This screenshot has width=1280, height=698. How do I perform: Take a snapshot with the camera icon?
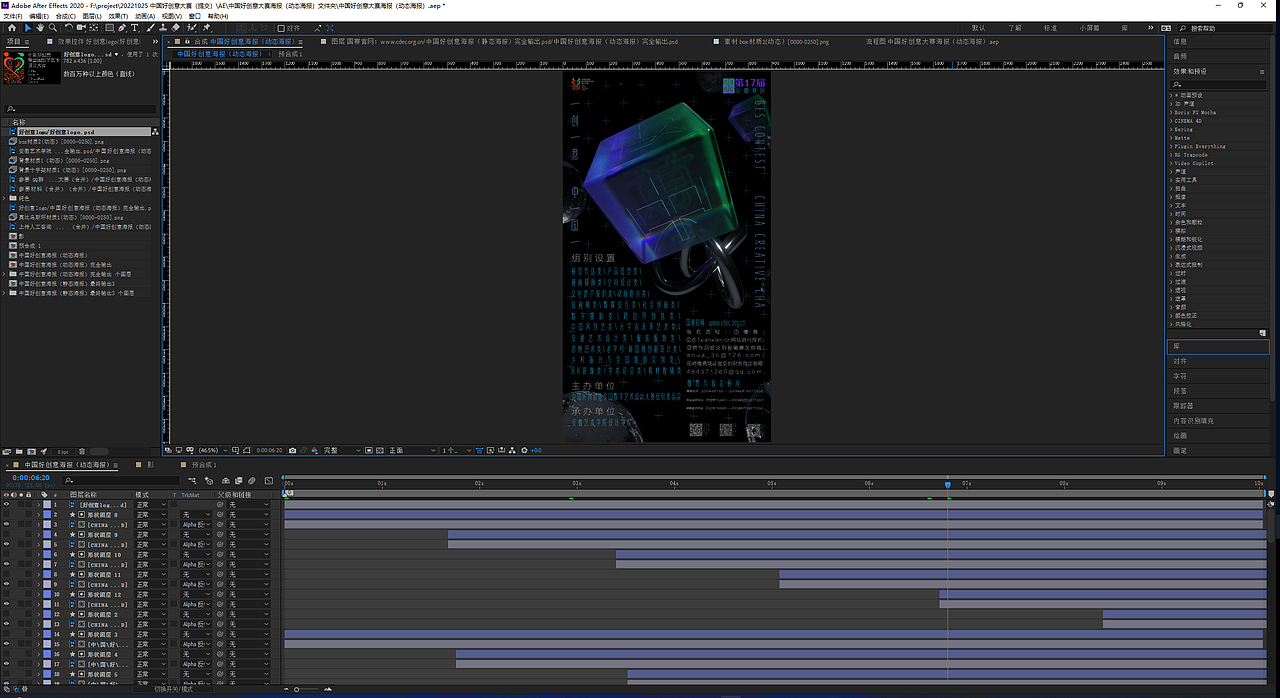coord(292,451)
